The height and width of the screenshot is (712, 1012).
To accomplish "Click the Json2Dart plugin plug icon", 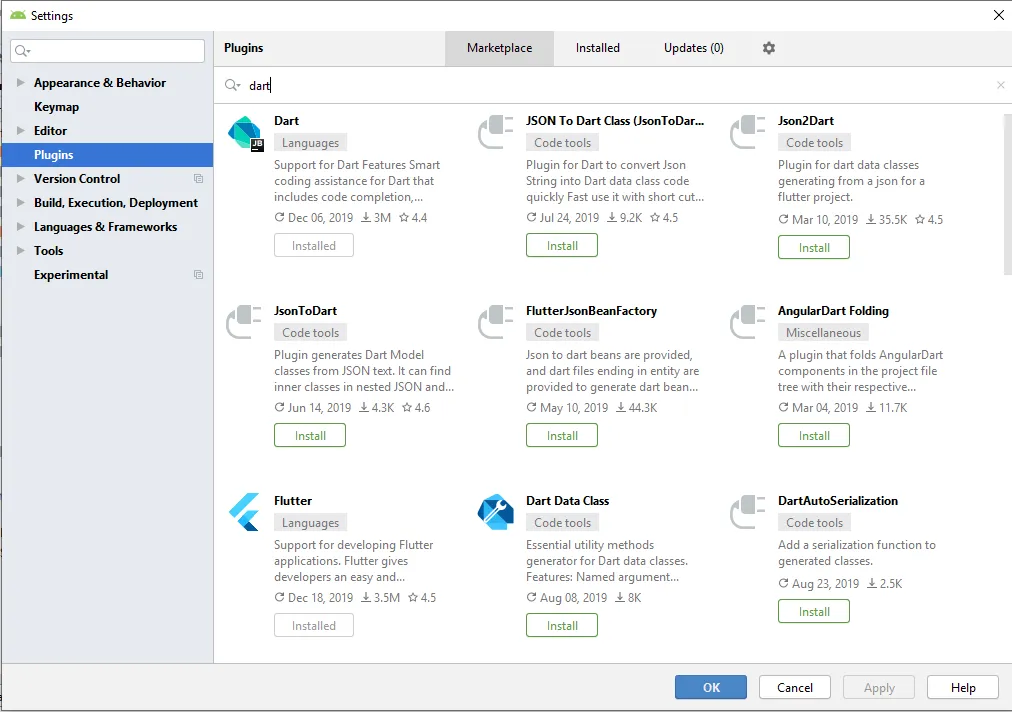I will click(x=748, y=133).
